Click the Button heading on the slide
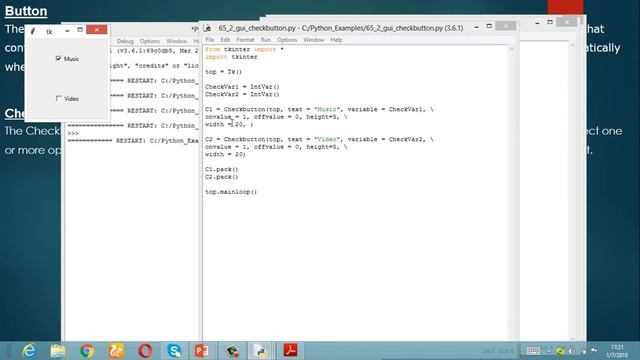This screenshot has width=640, height=360. pos(26,11)
